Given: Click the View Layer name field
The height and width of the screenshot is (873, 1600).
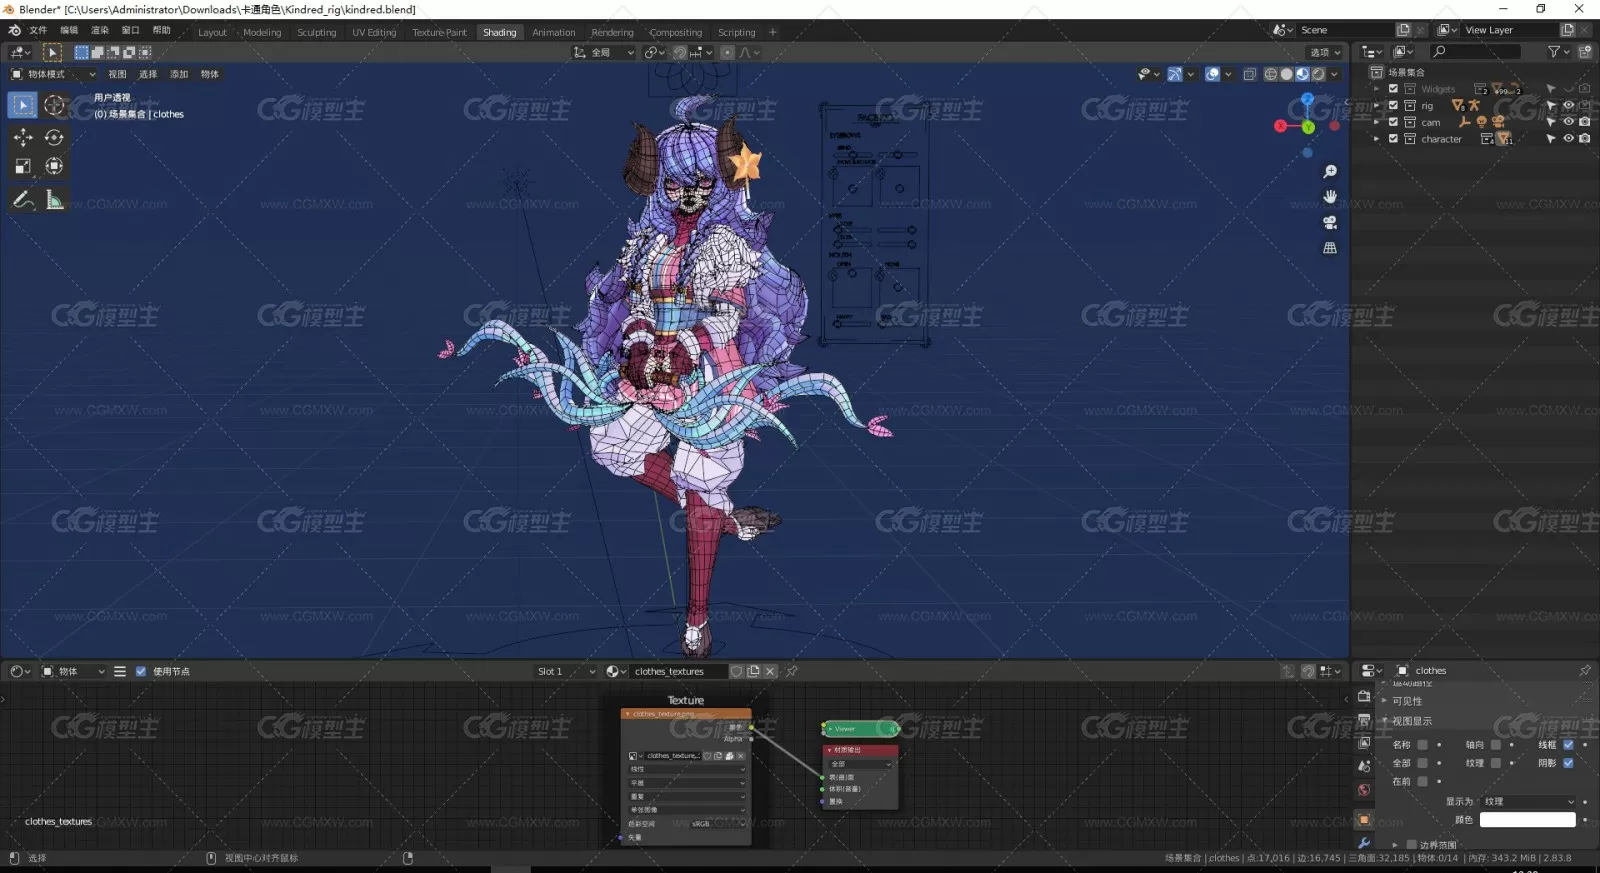Looking at the screenshot, I should tap(1510, 30).
